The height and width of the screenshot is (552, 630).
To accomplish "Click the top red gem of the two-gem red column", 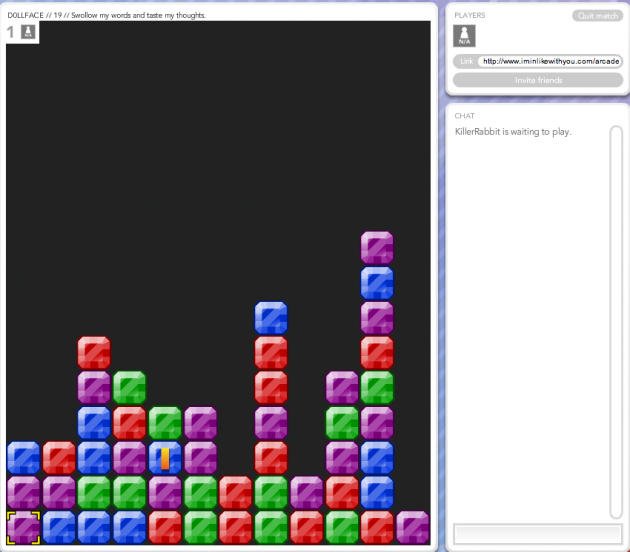I will coord(236,493).
